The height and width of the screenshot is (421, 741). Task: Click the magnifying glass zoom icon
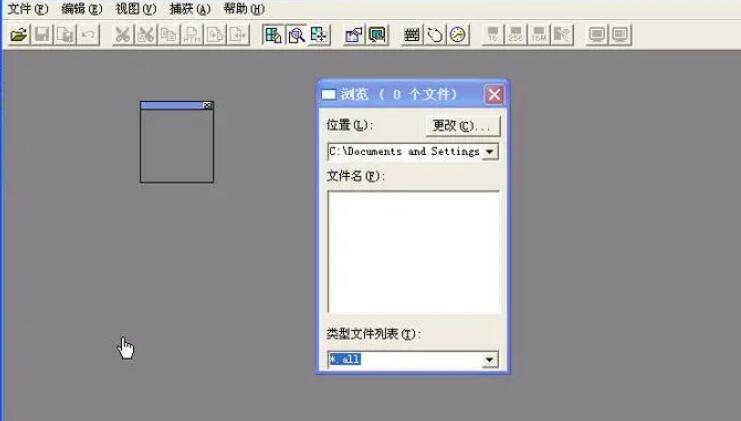(x=296, y=35)
